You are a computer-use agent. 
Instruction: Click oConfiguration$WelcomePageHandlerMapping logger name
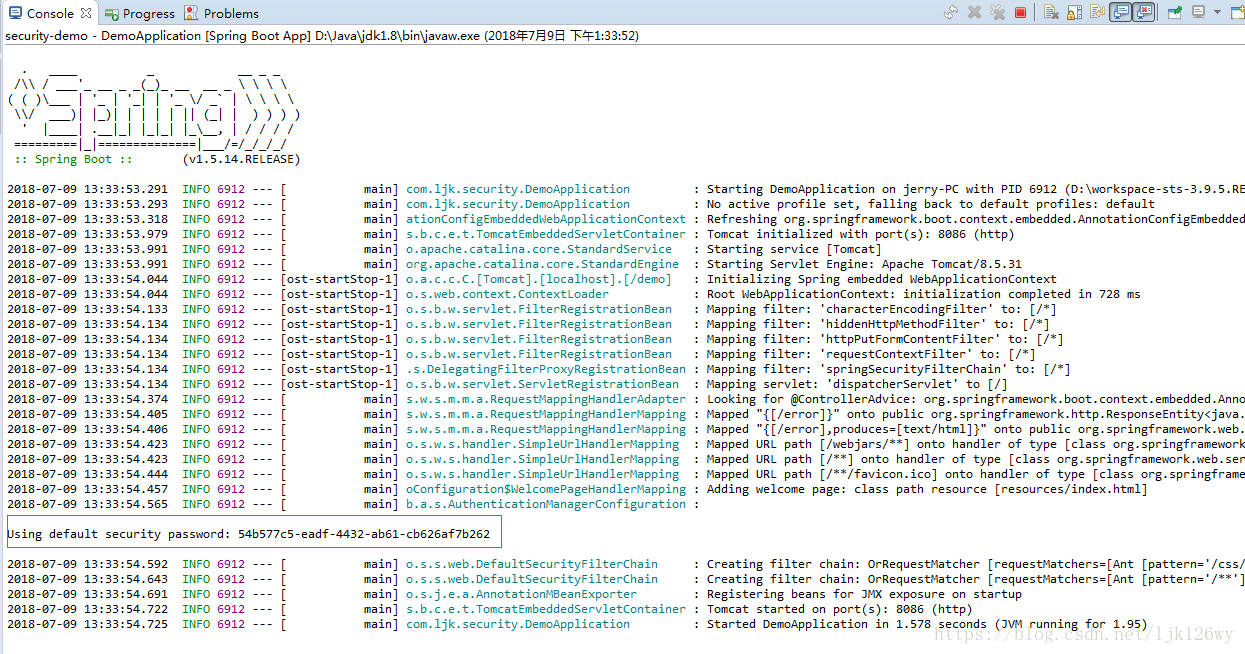click(x=546, y=489)
